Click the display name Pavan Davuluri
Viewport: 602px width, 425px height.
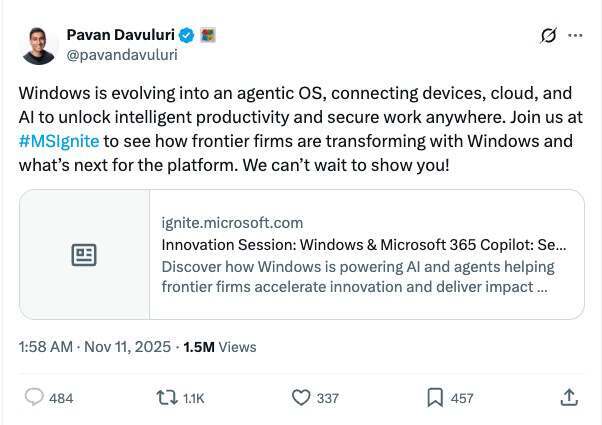[x=121, y=36]
